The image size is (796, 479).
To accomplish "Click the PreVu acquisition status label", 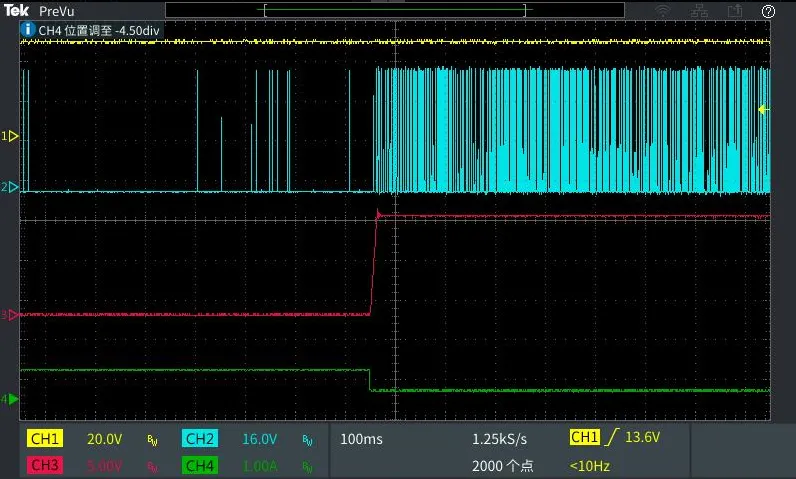I will click(x=56, y=11).
